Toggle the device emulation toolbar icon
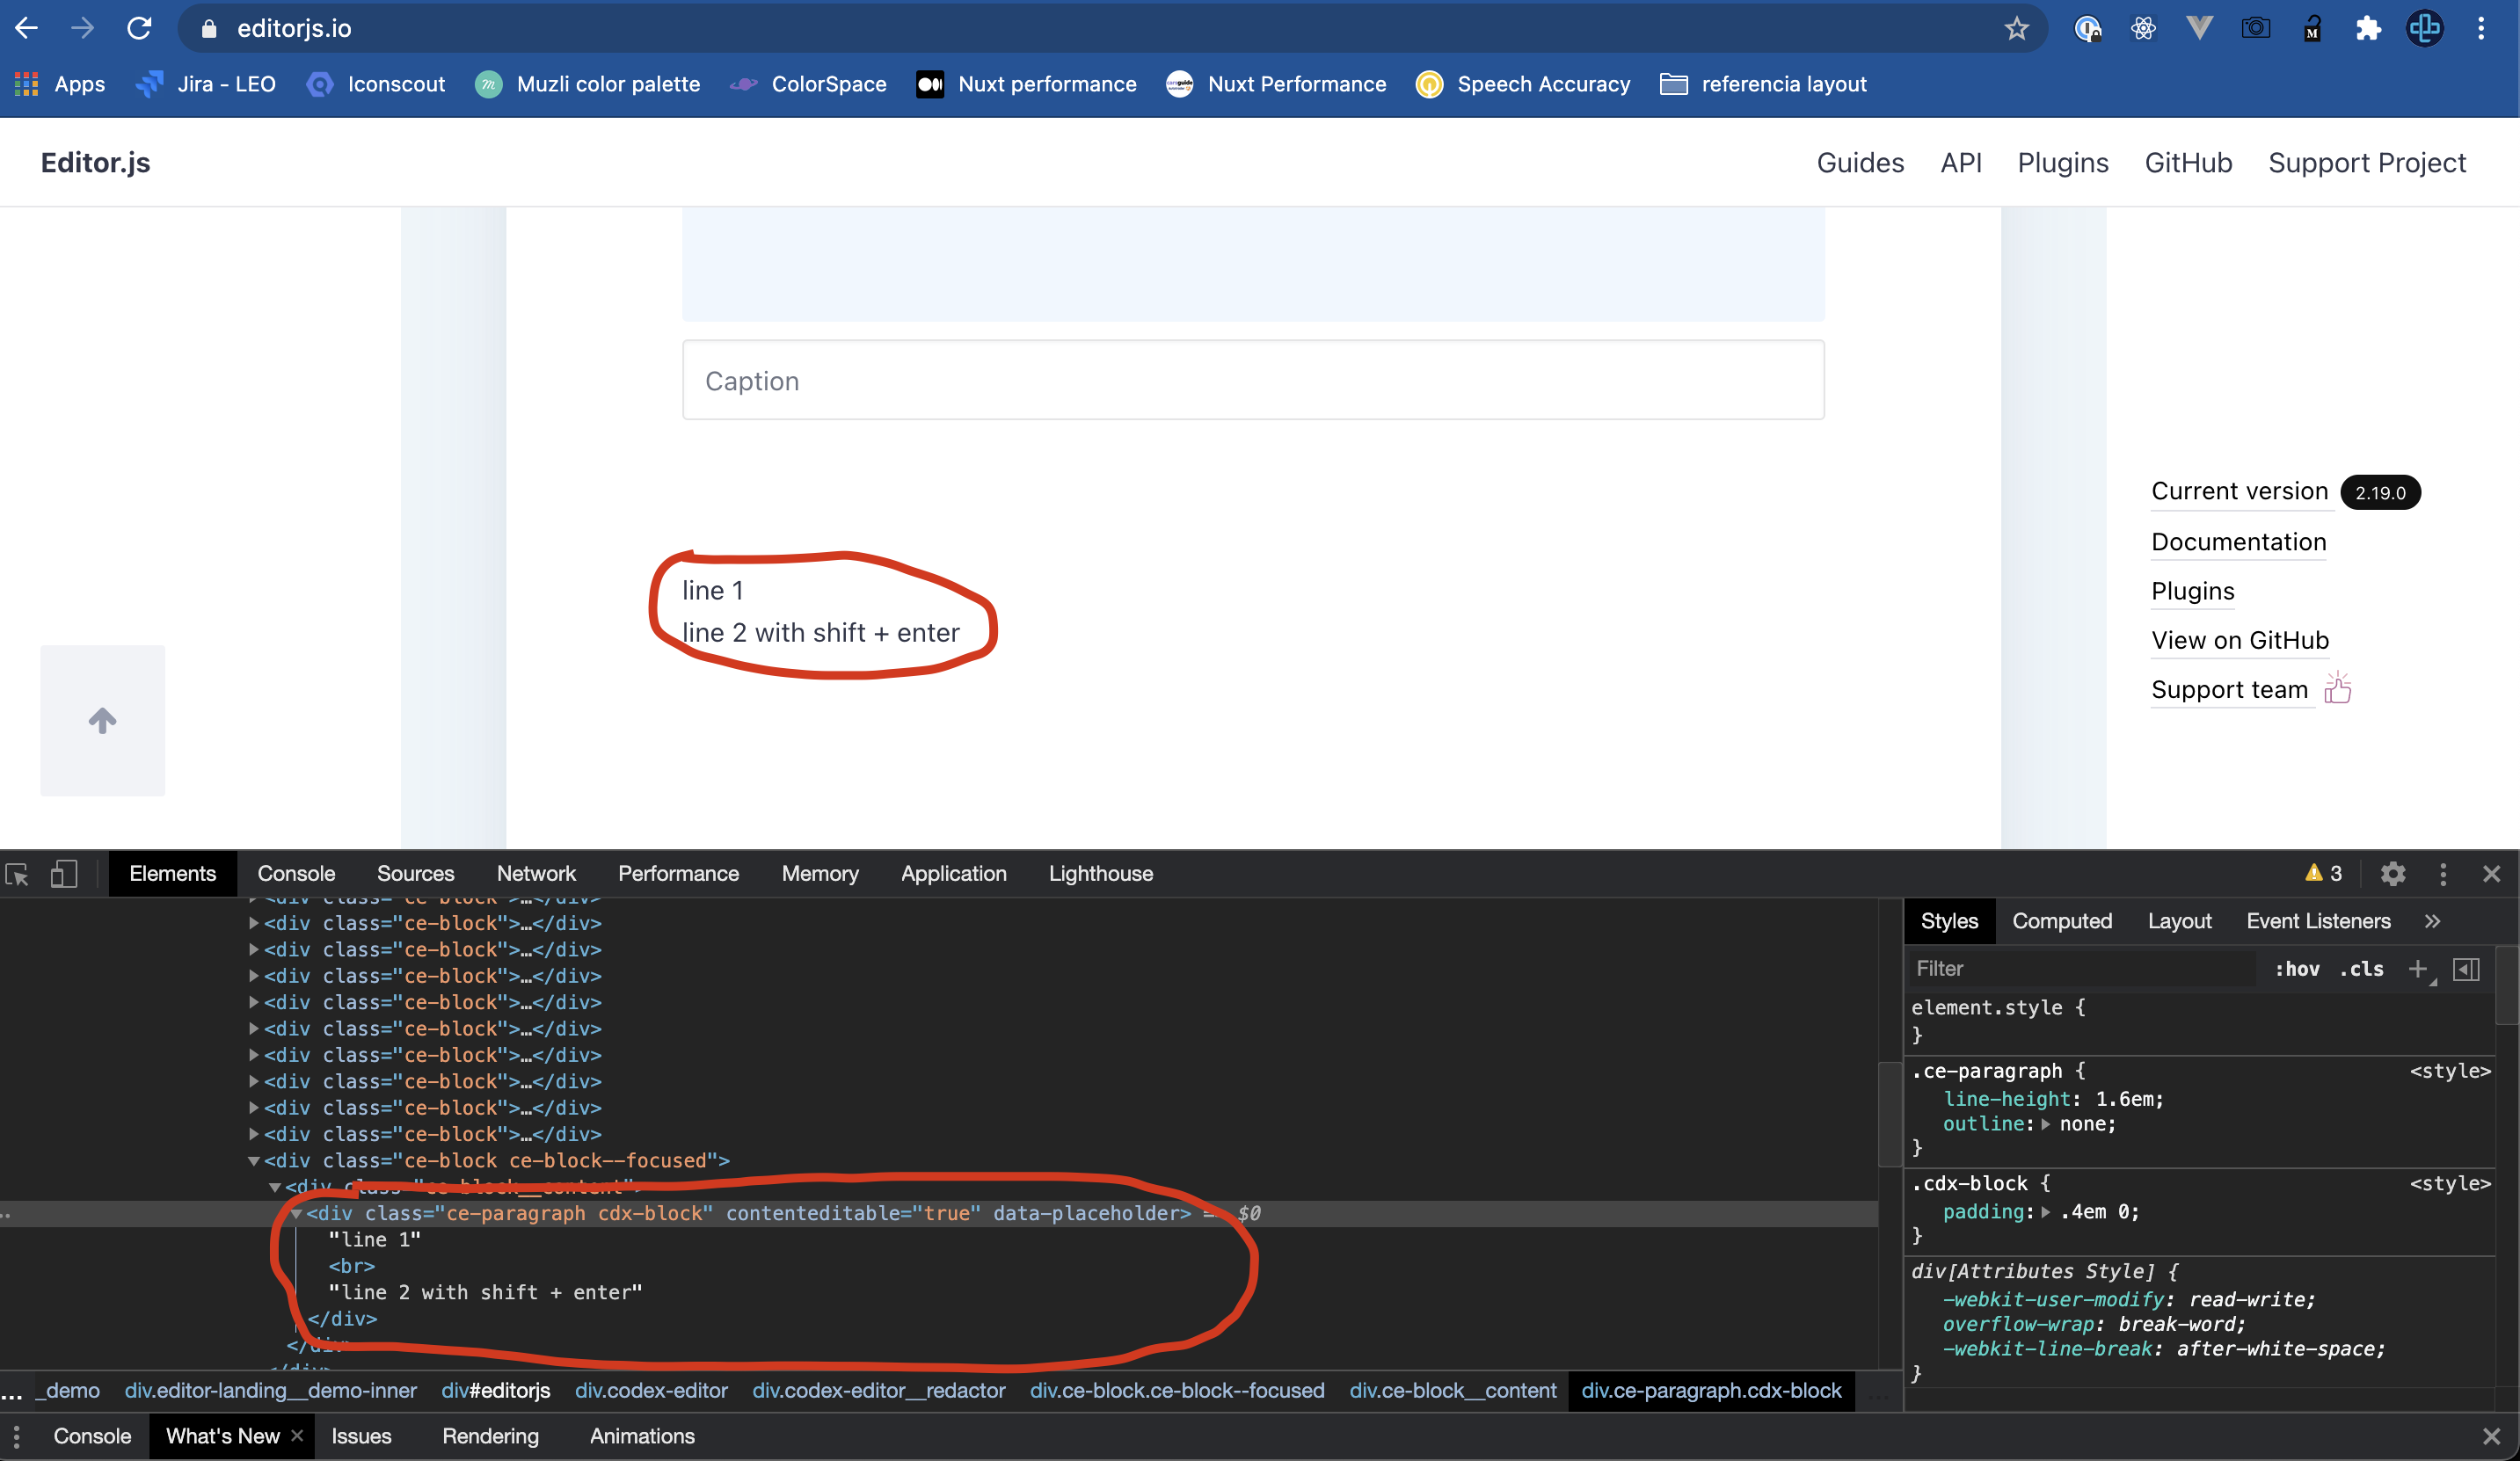Screen dimensions: 2520x1461 click(63, 874)
